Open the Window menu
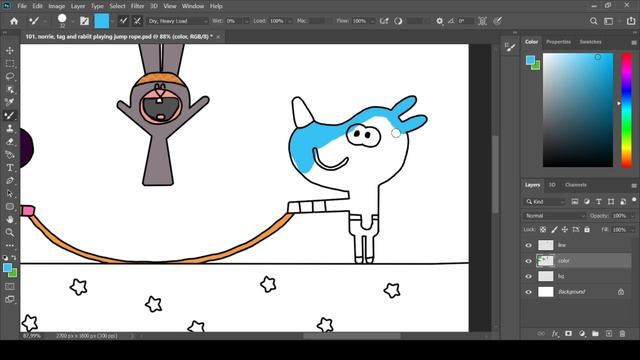 pos(193,6)
